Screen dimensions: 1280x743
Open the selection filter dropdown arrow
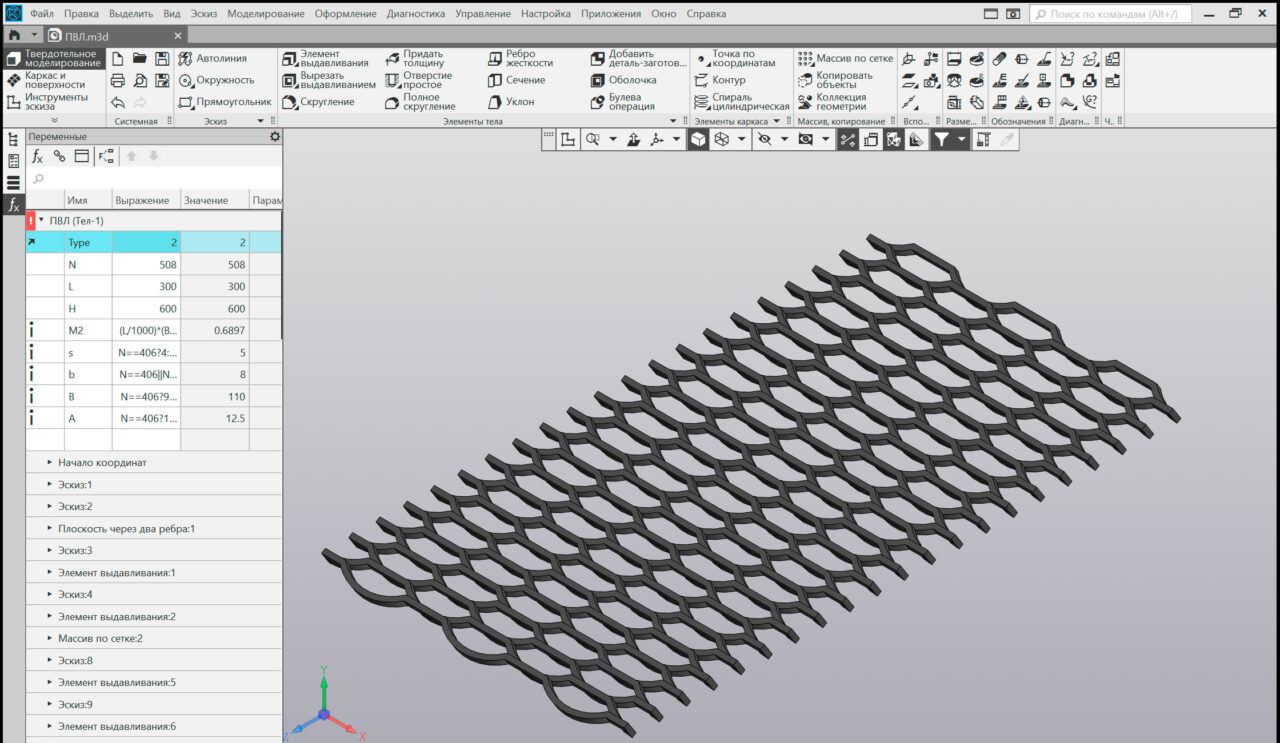point(962,140)
